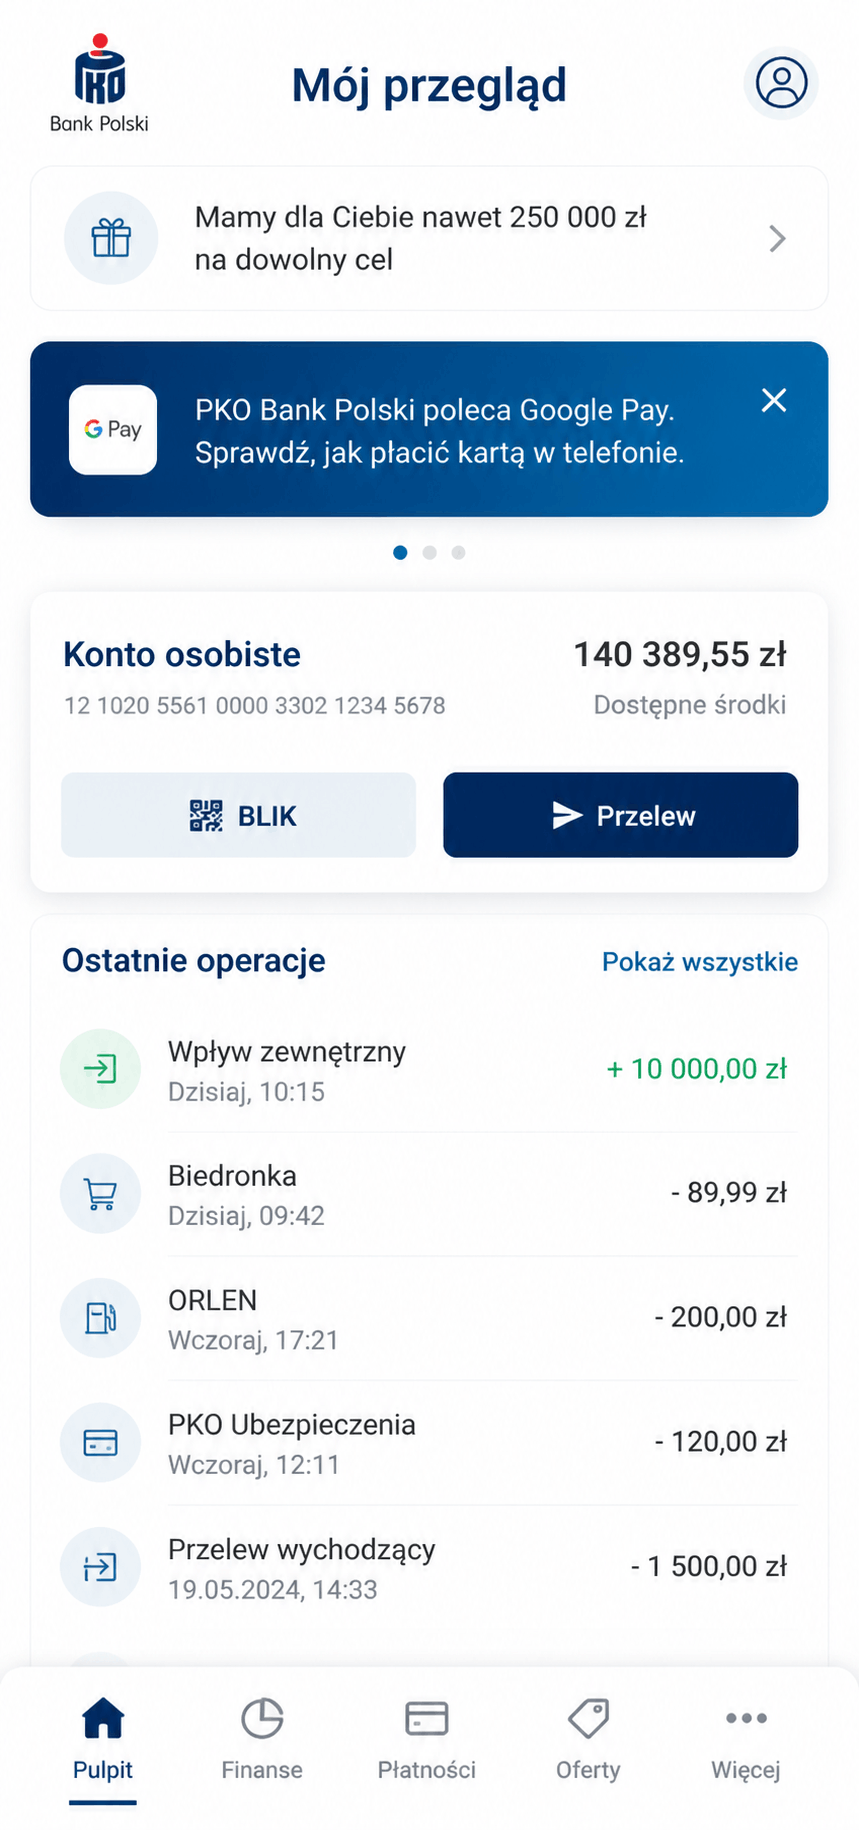859x1830 pixels.
Task: Go to the Oferty tab
Action: 588,1740
